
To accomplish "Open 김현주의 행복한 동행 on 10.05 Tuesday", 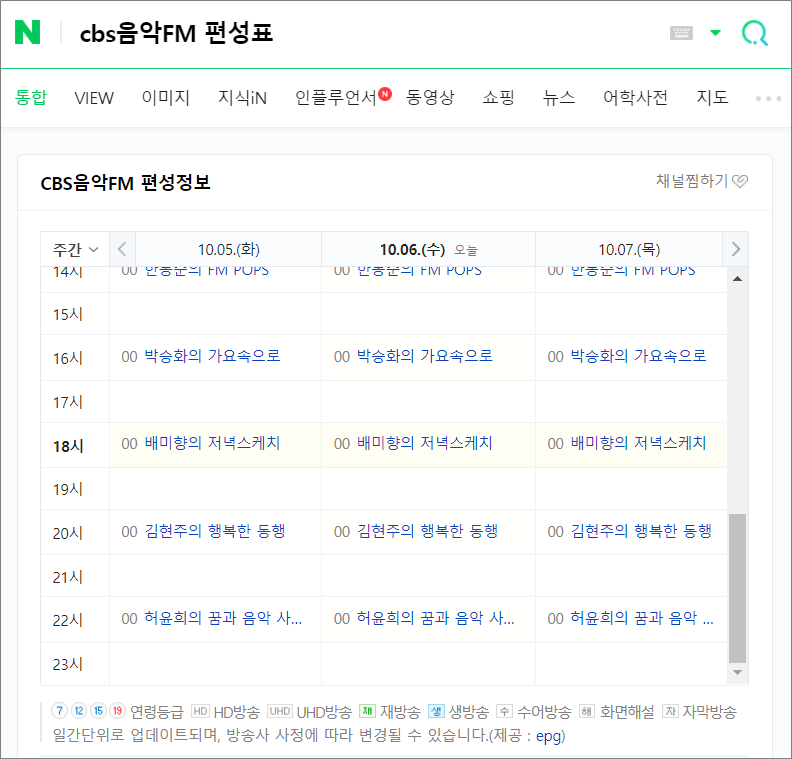I will point(215,531).
